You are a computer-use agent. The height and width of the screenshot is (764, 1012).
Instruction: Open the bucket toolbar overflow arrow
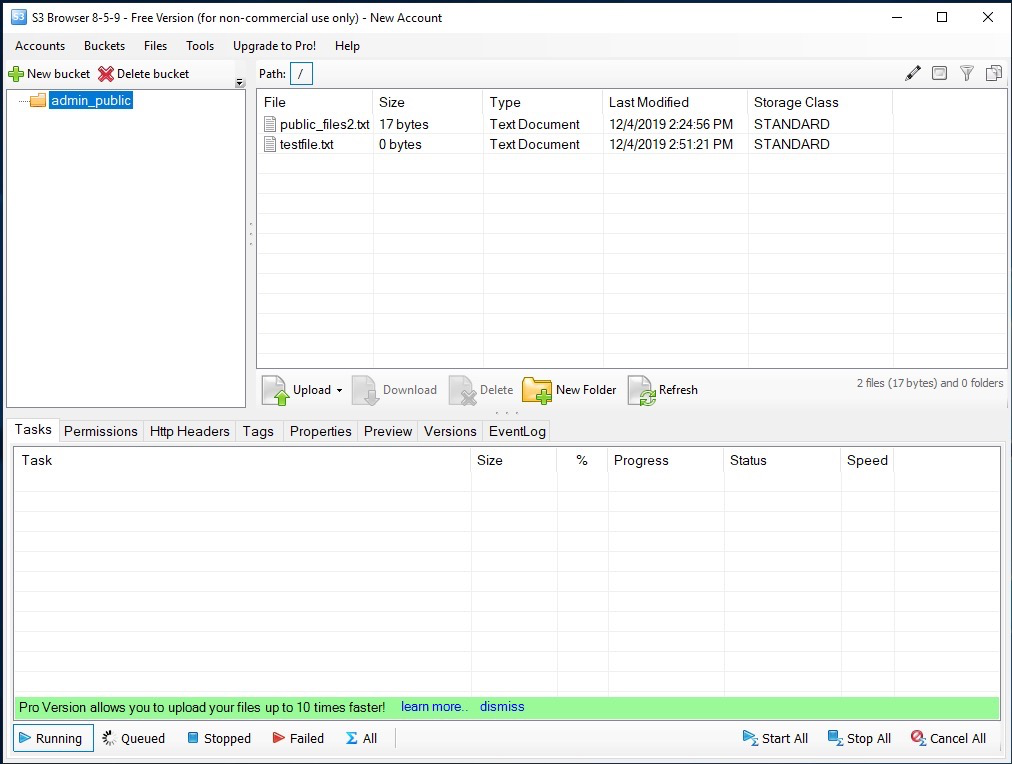coord(239,83)
